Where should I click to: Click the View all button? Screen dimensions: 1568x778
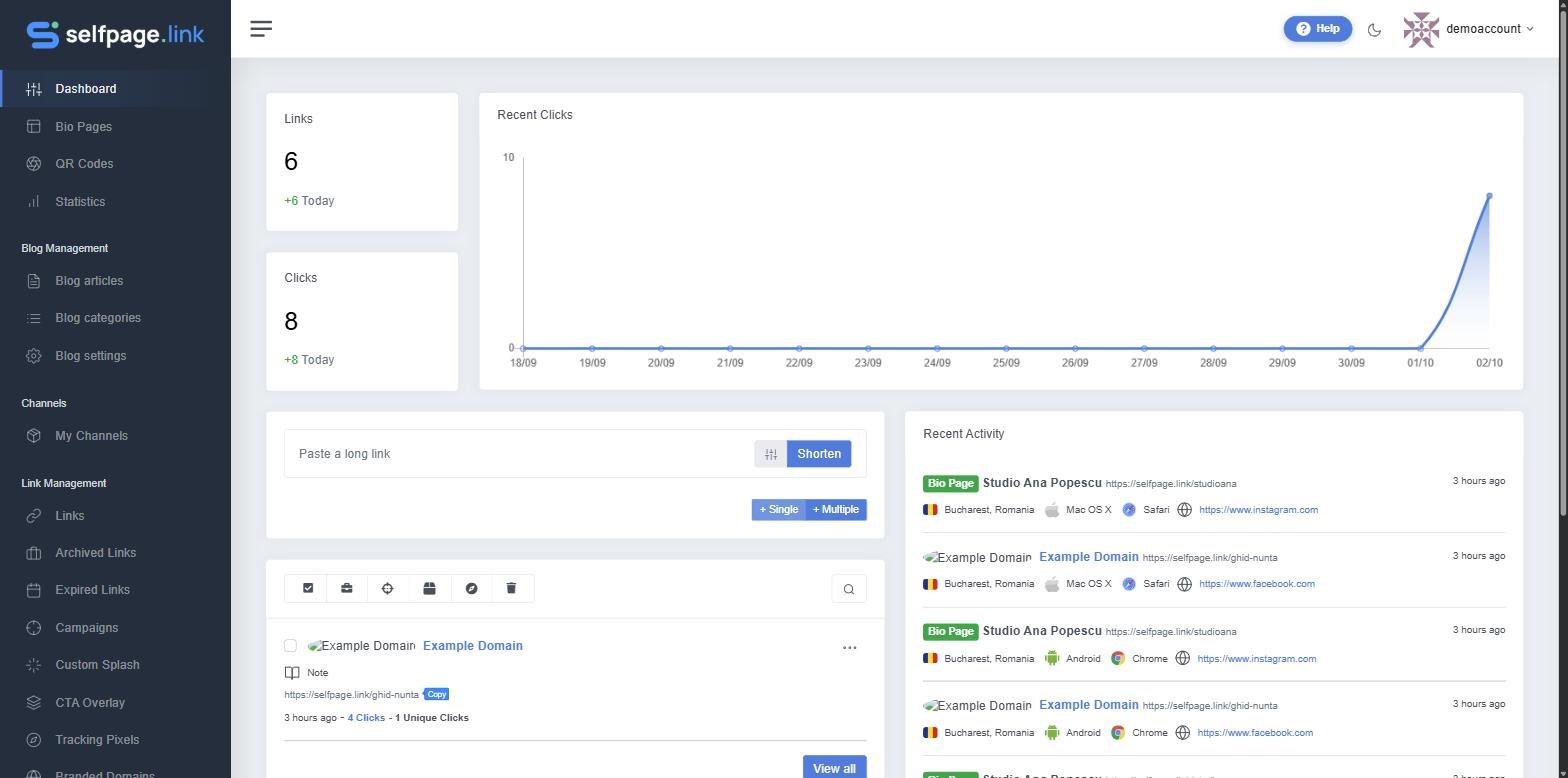834,768
